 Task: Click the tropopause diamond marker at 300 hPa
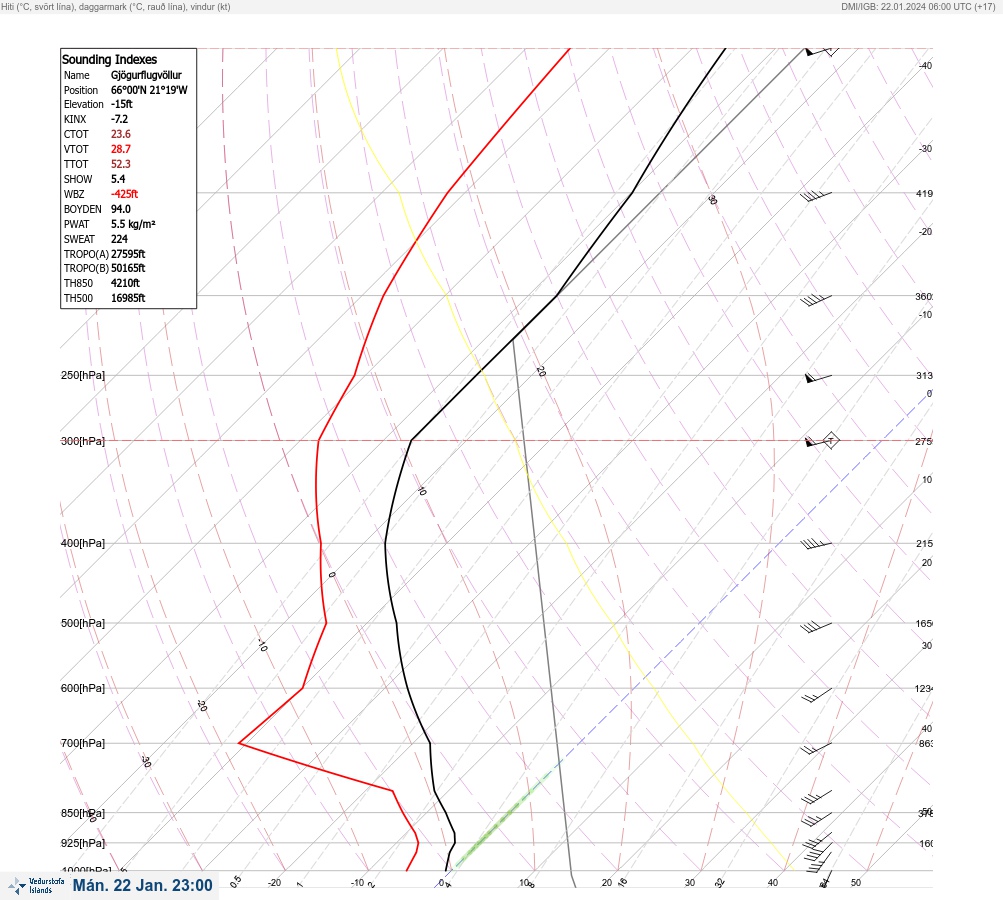click(830, 440)
